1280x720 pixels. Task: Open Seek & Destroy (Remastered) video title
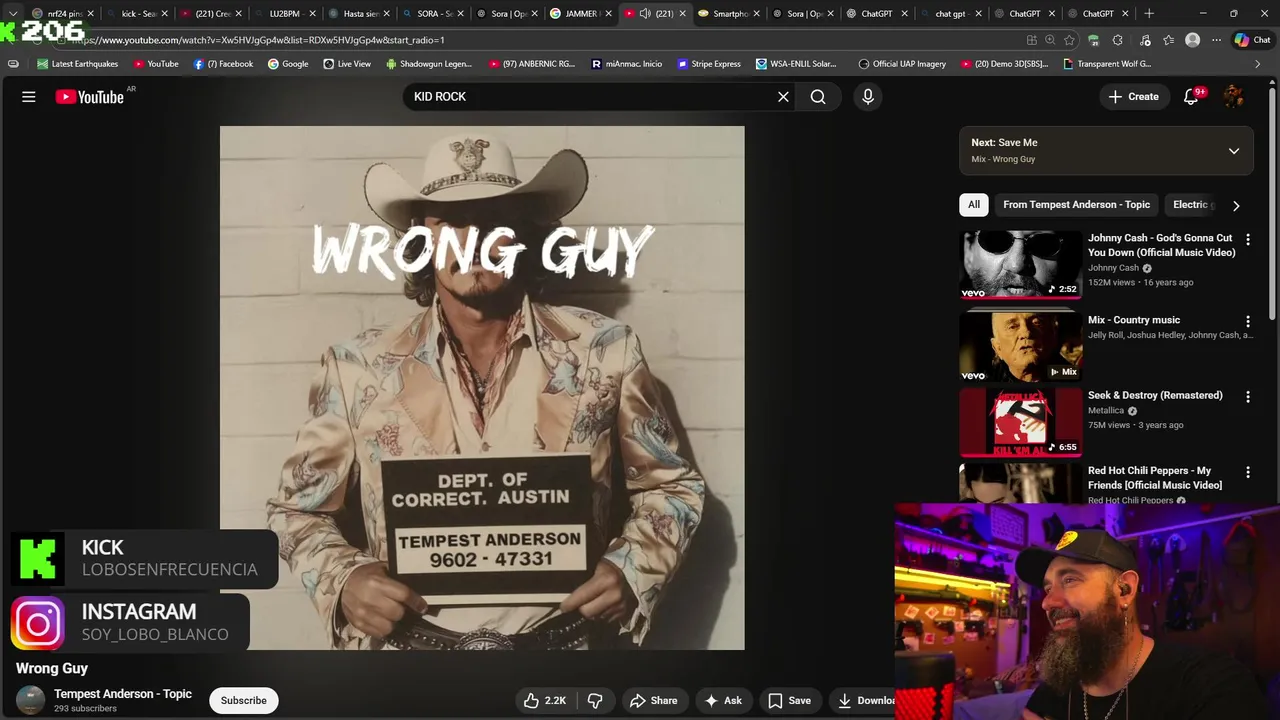coord(1155,395)
